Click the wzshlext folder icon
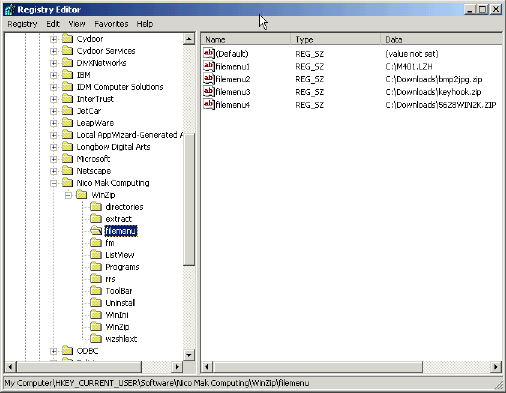Image resolution: width=506 pixels, height=393 pixels. click(x=96, y=339)
